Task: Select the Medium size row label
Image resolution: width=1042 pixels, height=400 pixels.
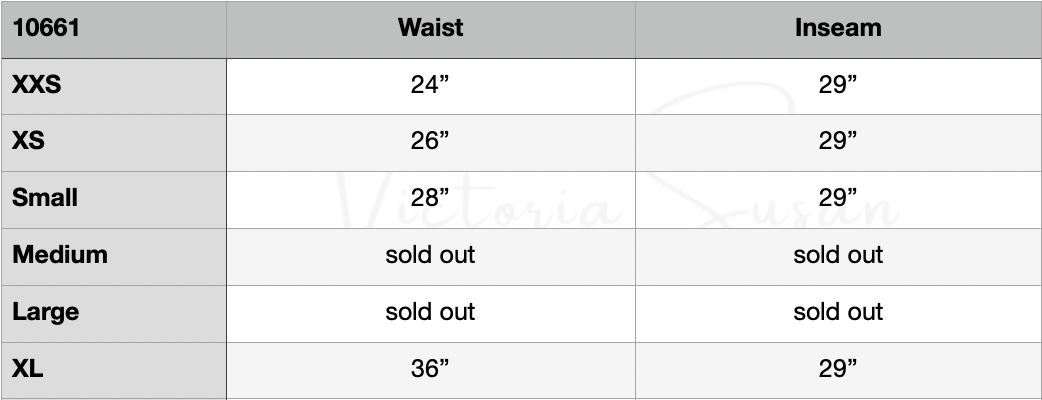Action: click(x=60, y=255)
